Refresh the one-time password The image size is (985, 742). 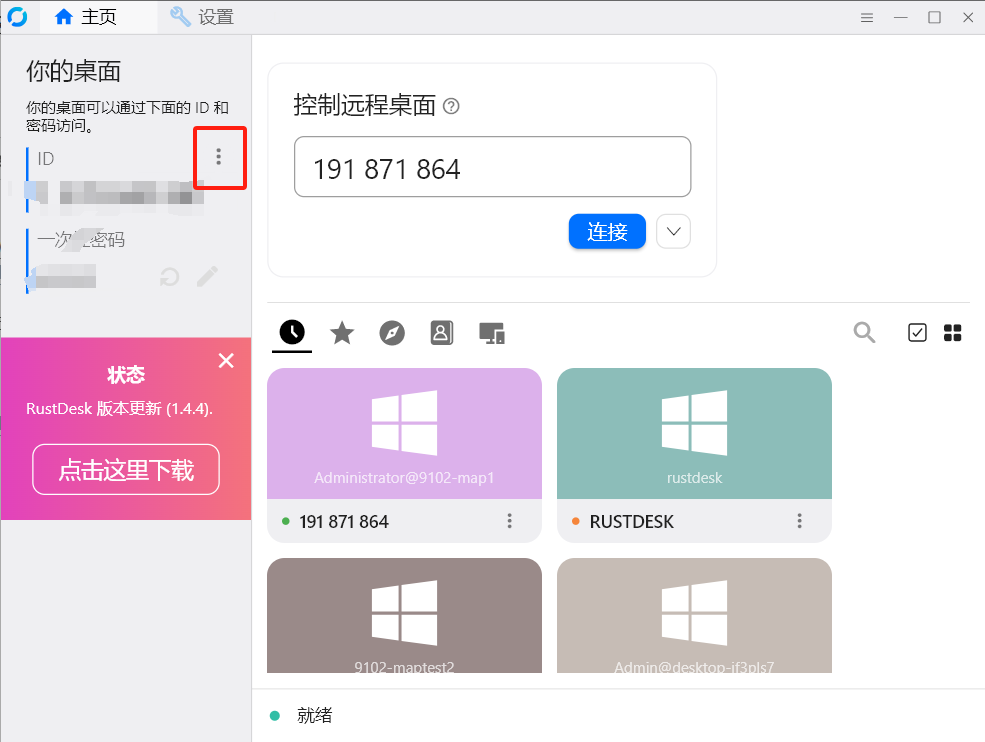point(170,277)
